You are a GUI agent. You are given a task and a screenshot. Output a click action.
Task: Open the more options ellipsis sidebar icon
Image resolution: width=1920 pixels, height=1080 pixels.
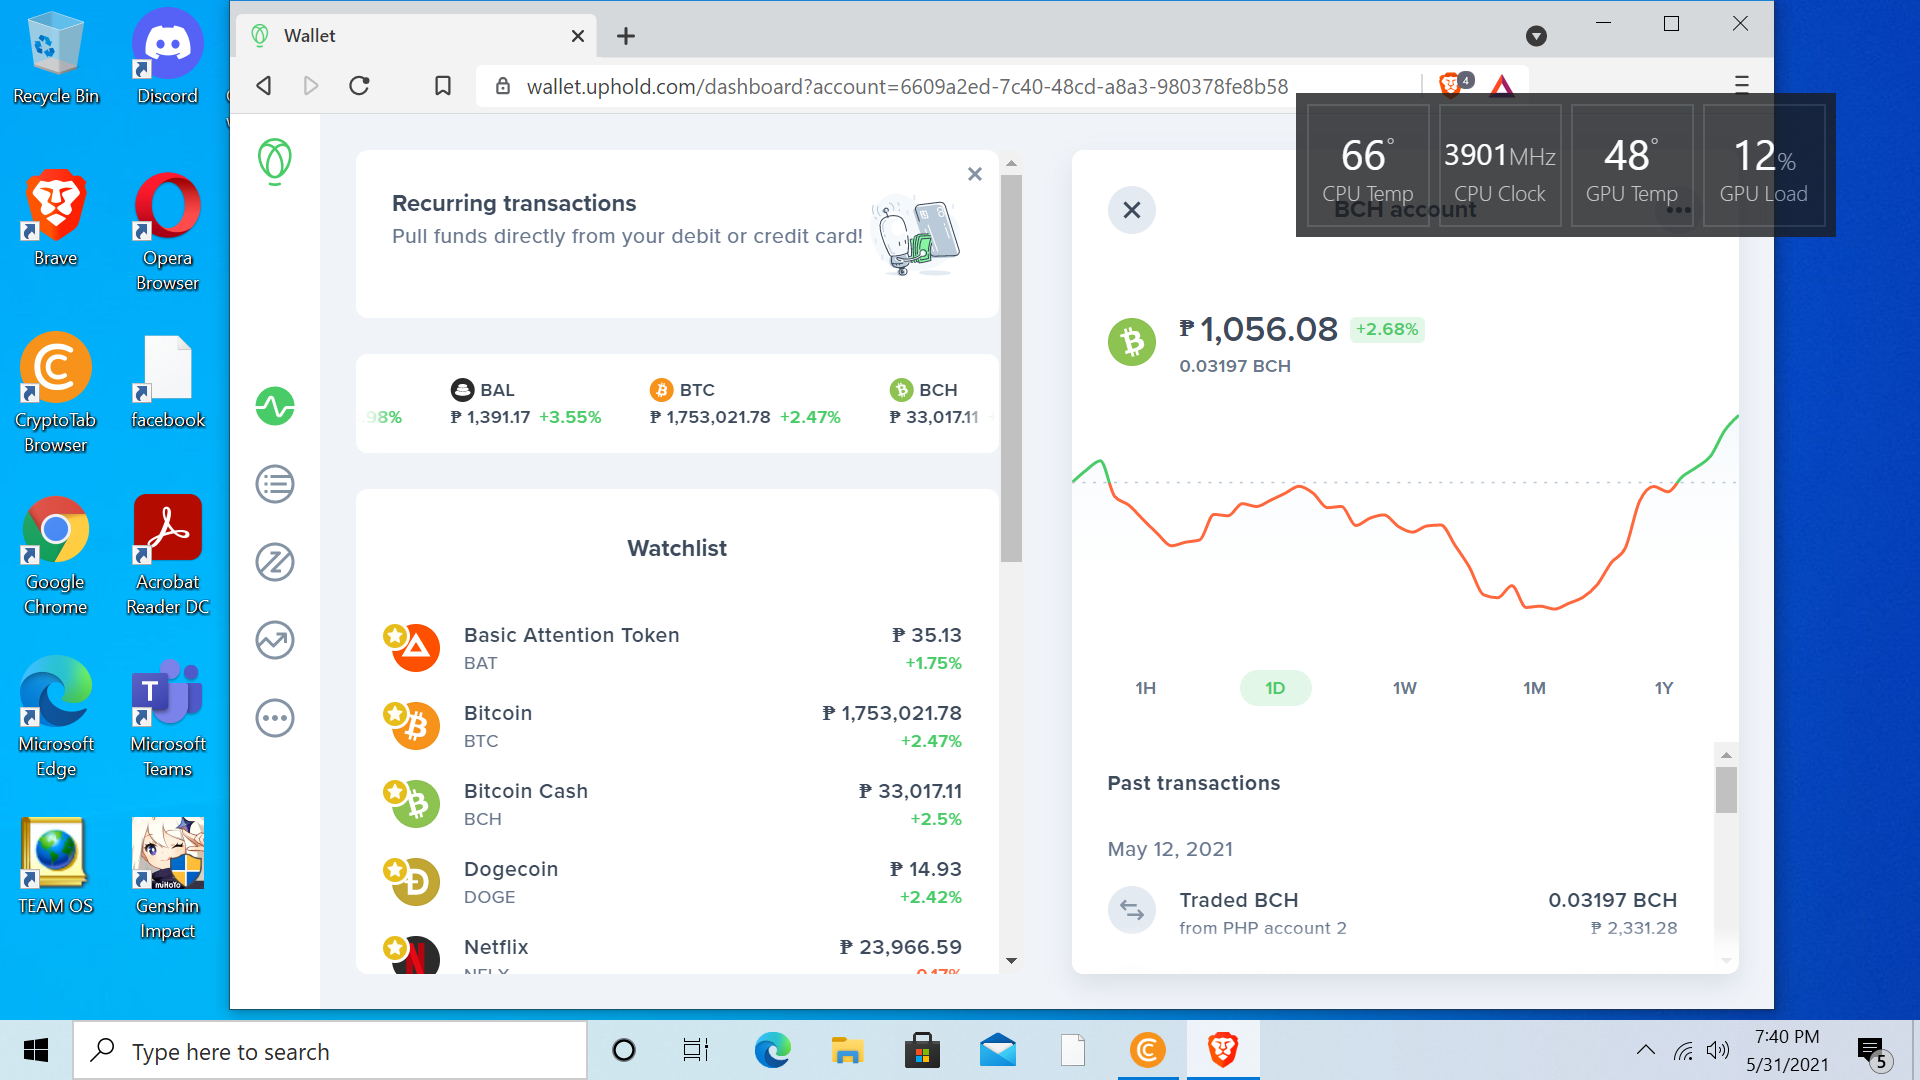click(x=275, y=718)
